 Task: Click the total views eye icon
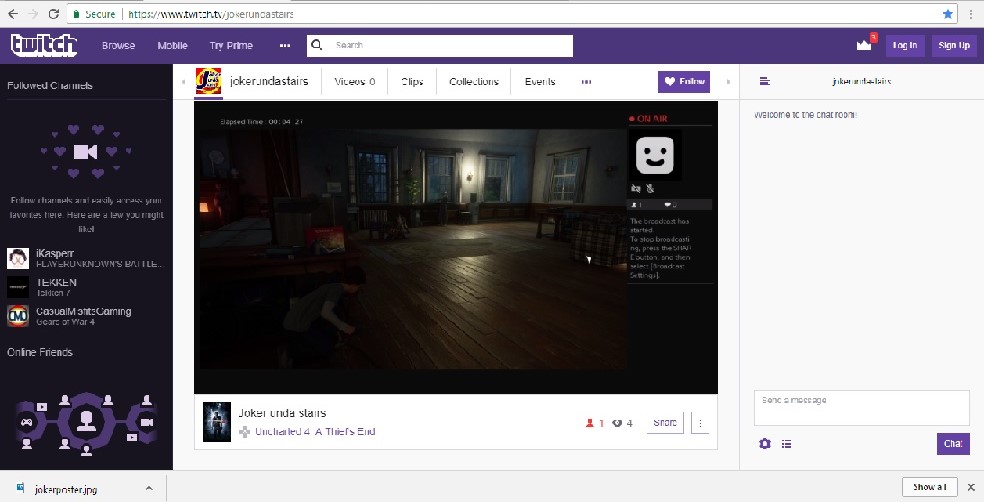[617, 423]
